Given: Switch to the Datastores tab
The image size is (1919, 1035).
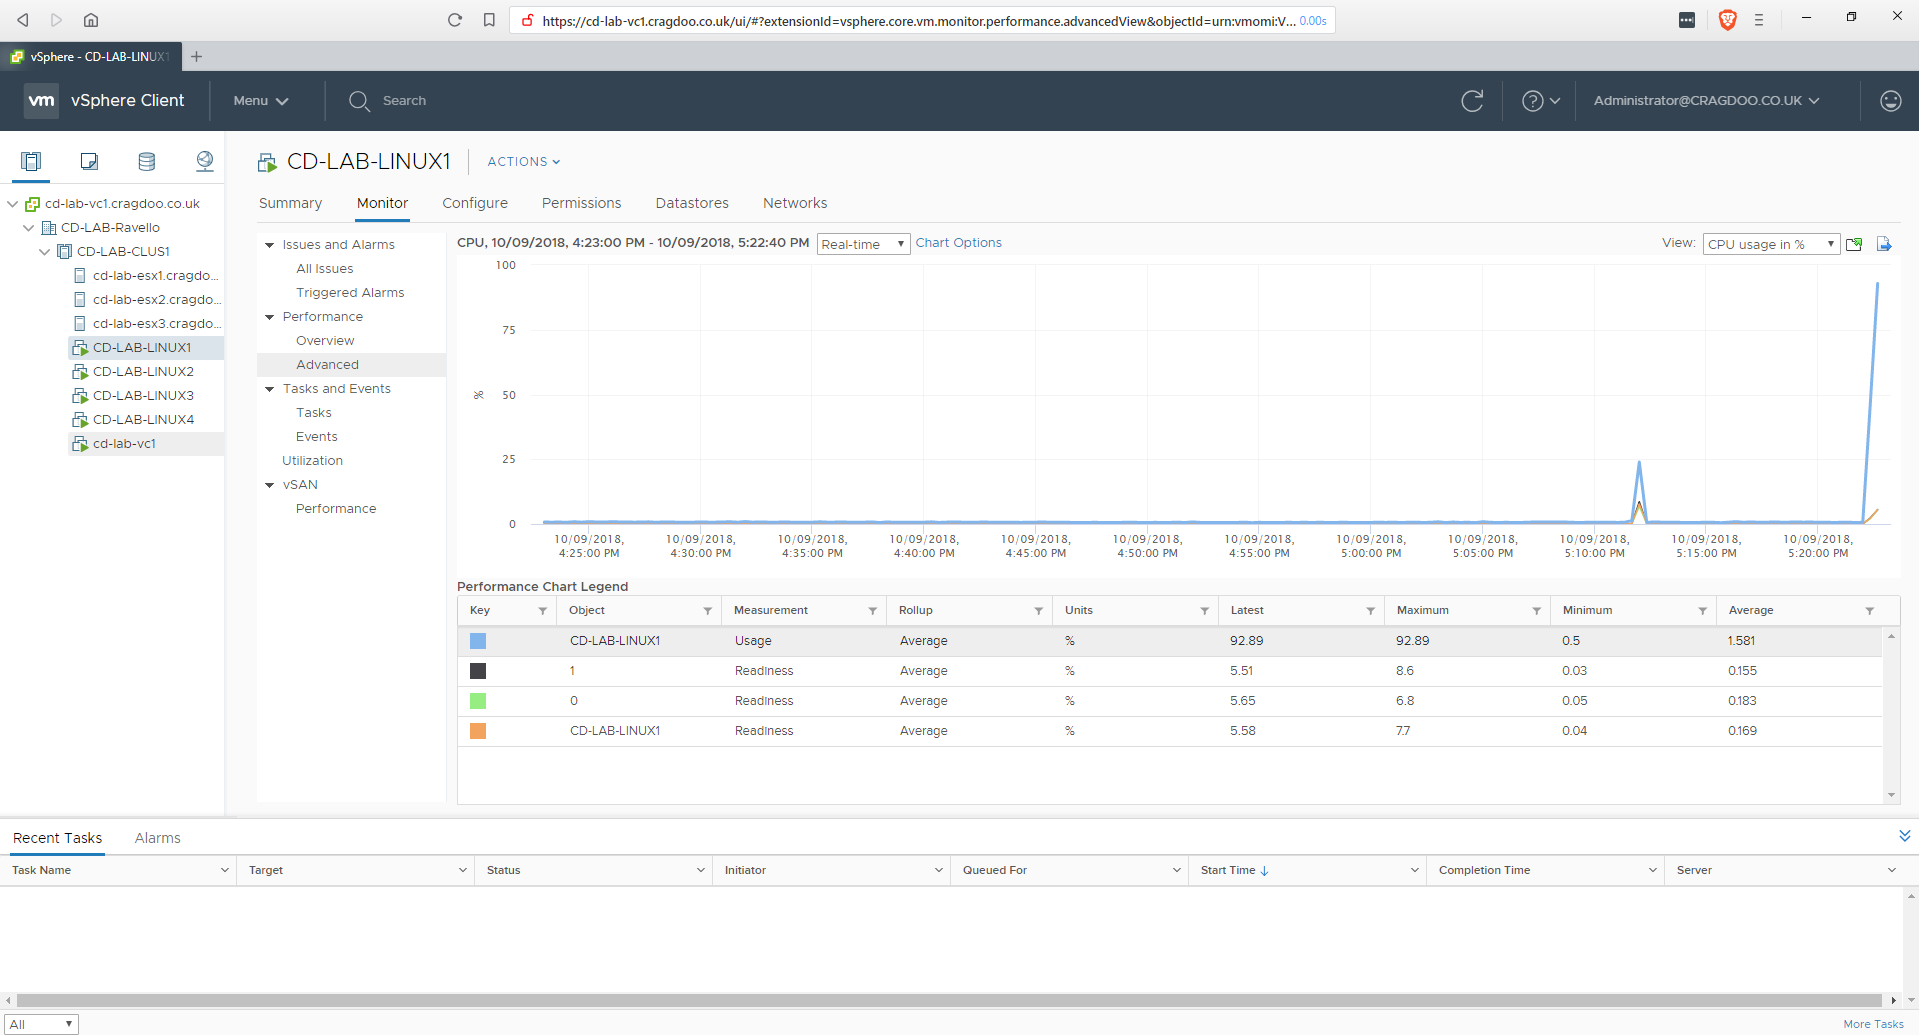Looking at the screenshot, I should tap(692, 203).
